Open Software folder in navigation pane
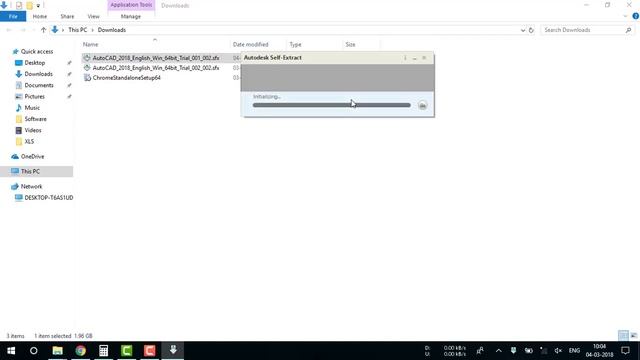 [x=35, y=119]
